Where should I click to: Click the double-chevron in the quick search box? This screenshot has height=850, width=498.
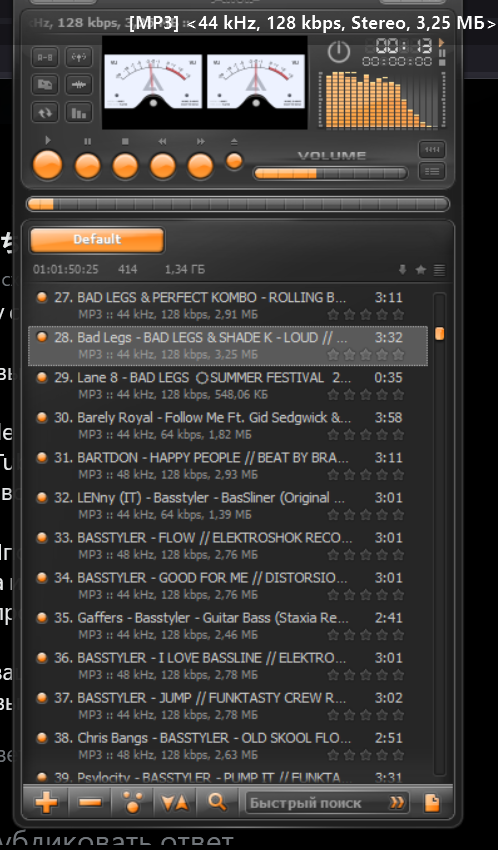pos(397,803)
